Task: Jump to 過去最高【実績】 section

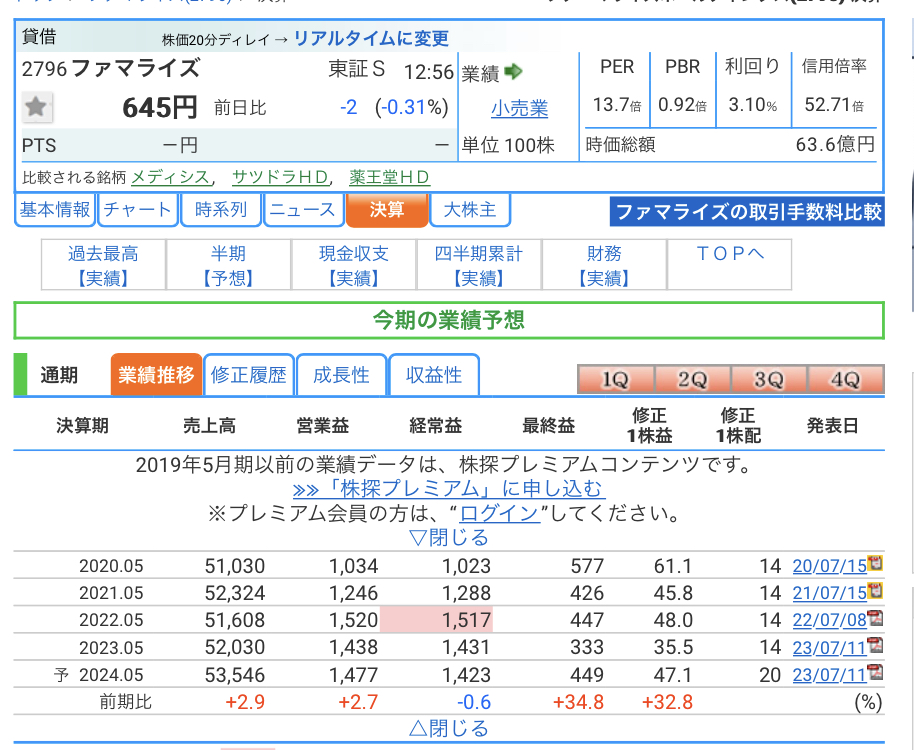Action: tap(103, 265)
